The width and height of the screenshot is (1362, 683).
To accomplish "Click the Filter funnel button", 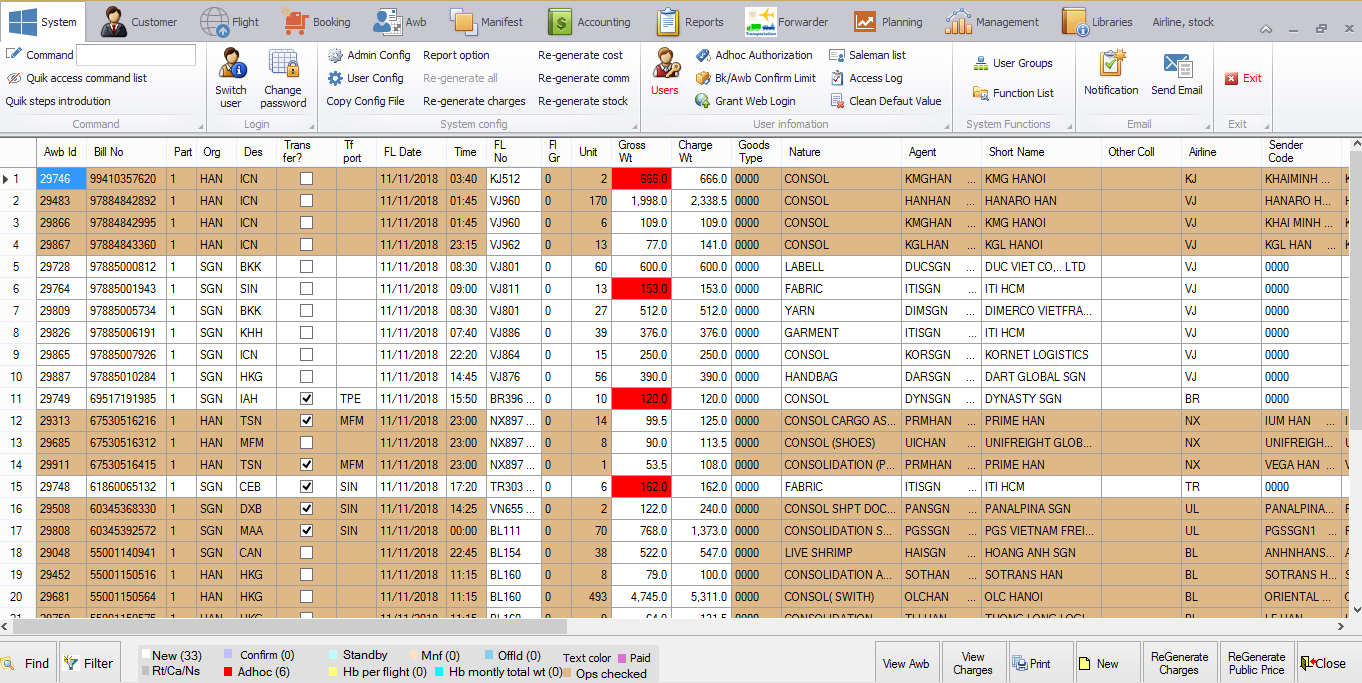I will [x=87, y=663].
